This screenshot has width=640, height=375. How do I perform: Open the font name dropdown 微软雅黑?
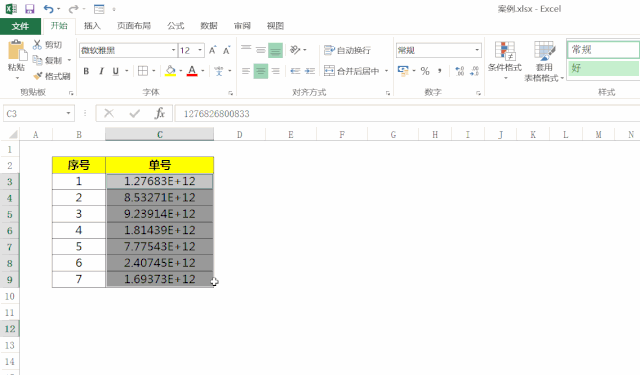click(x=173, y=50)
